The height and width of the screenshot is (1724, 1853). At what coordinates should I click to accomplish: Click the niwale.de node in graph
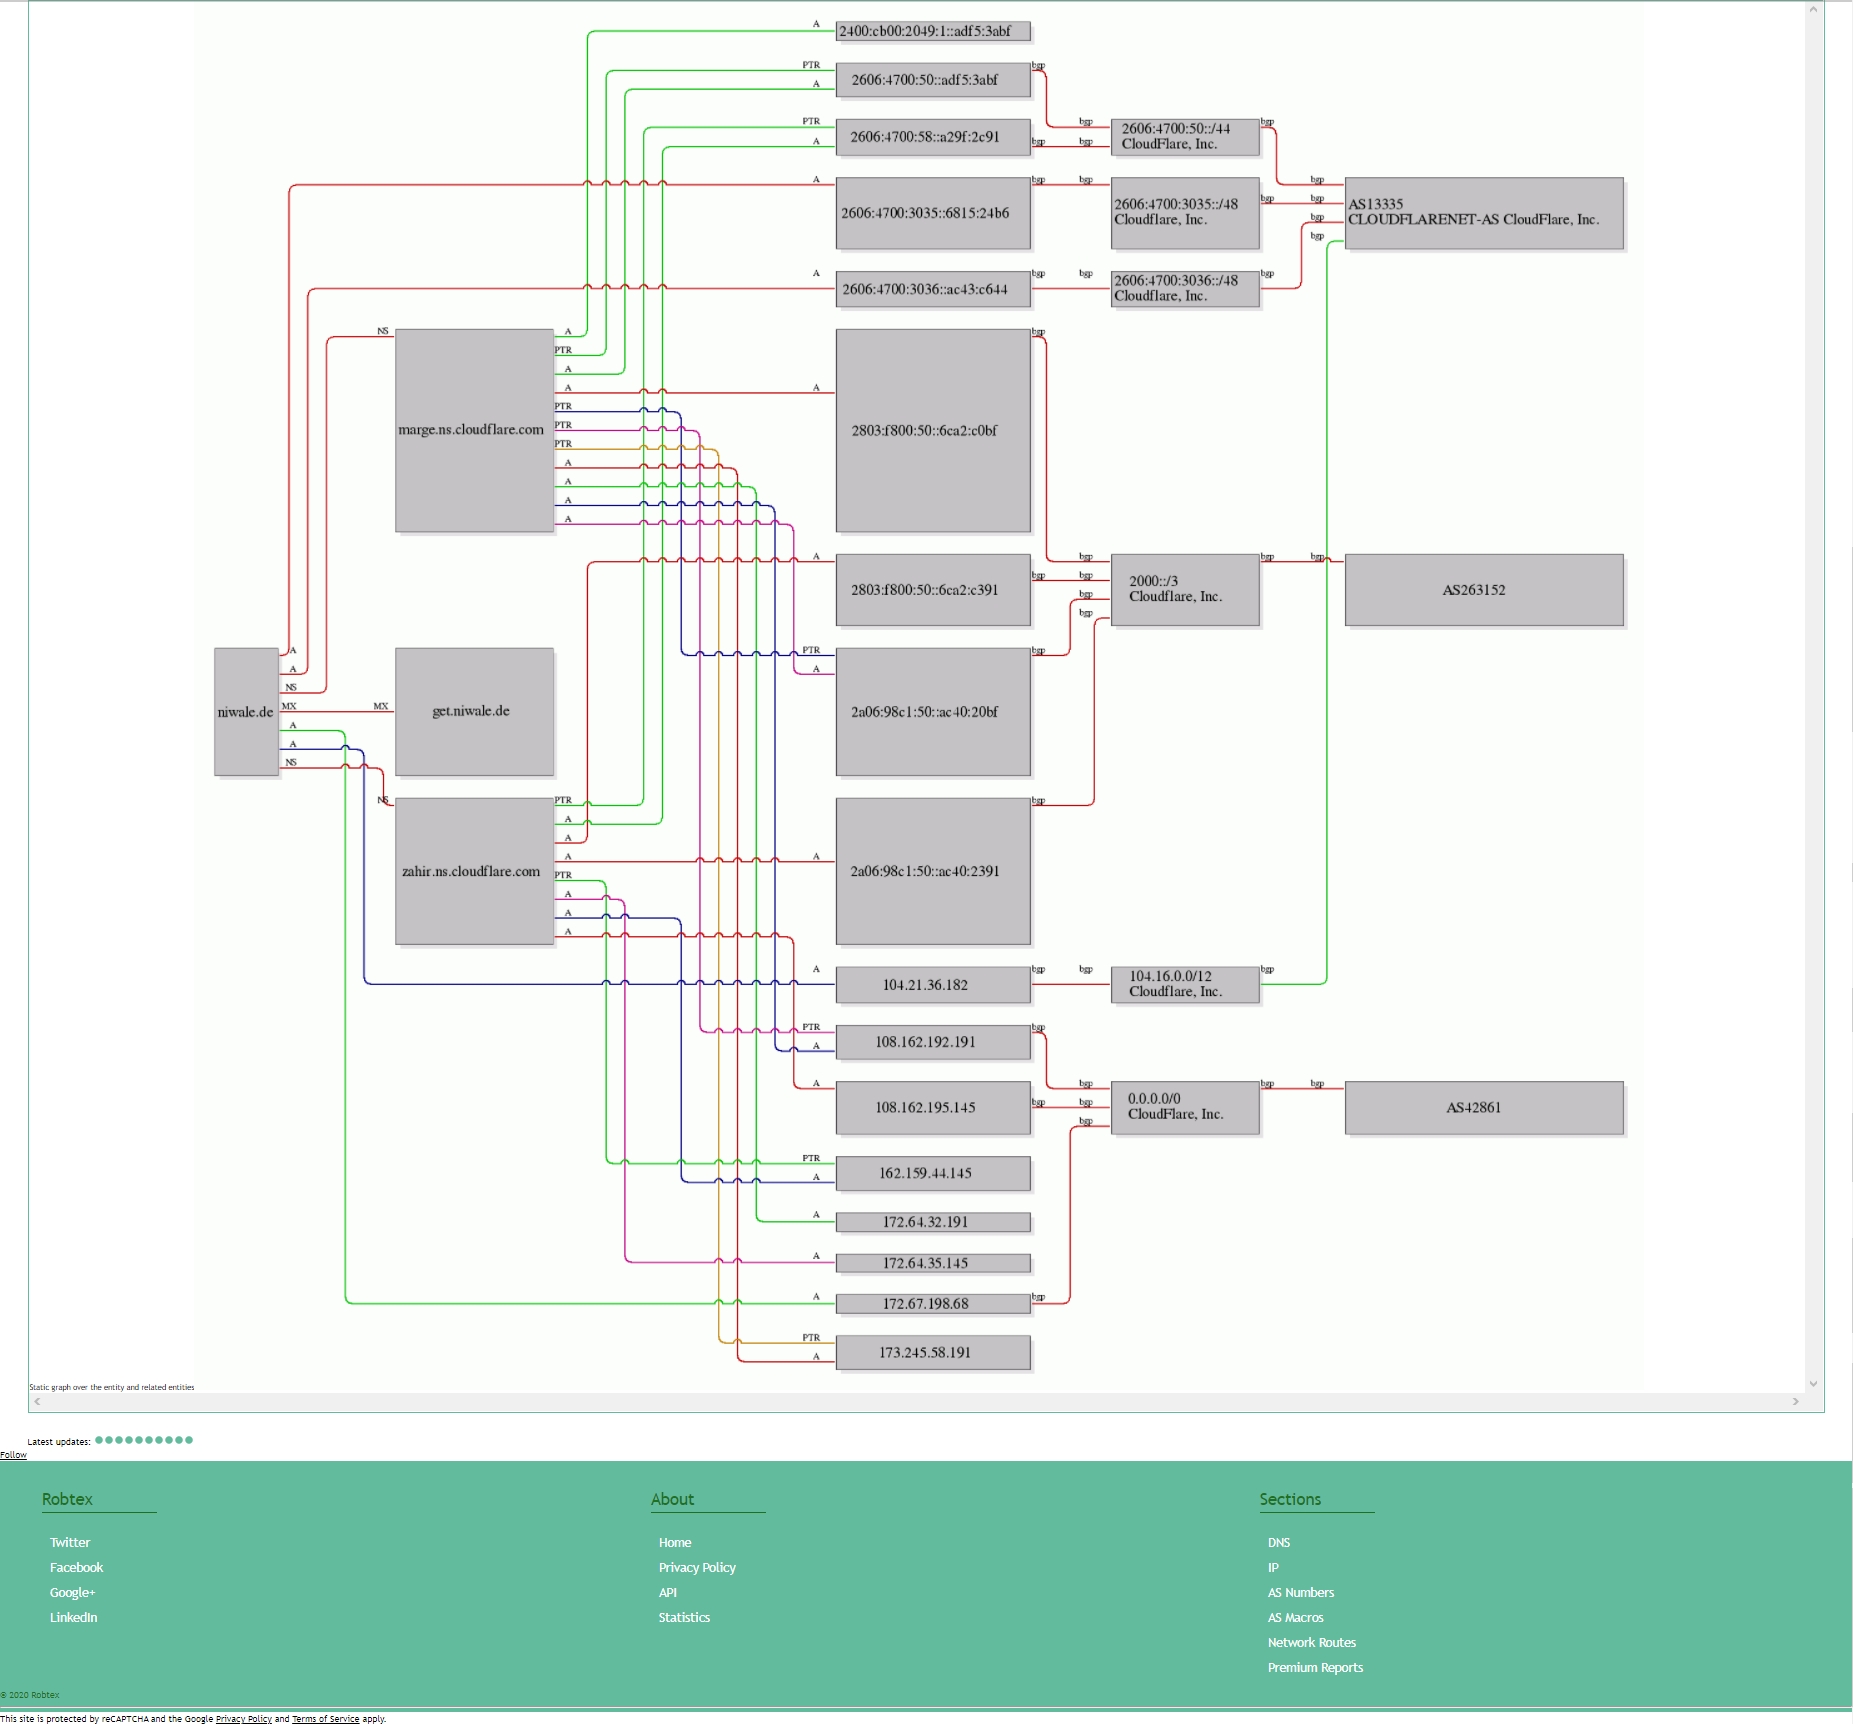click(x=246, y=712)
